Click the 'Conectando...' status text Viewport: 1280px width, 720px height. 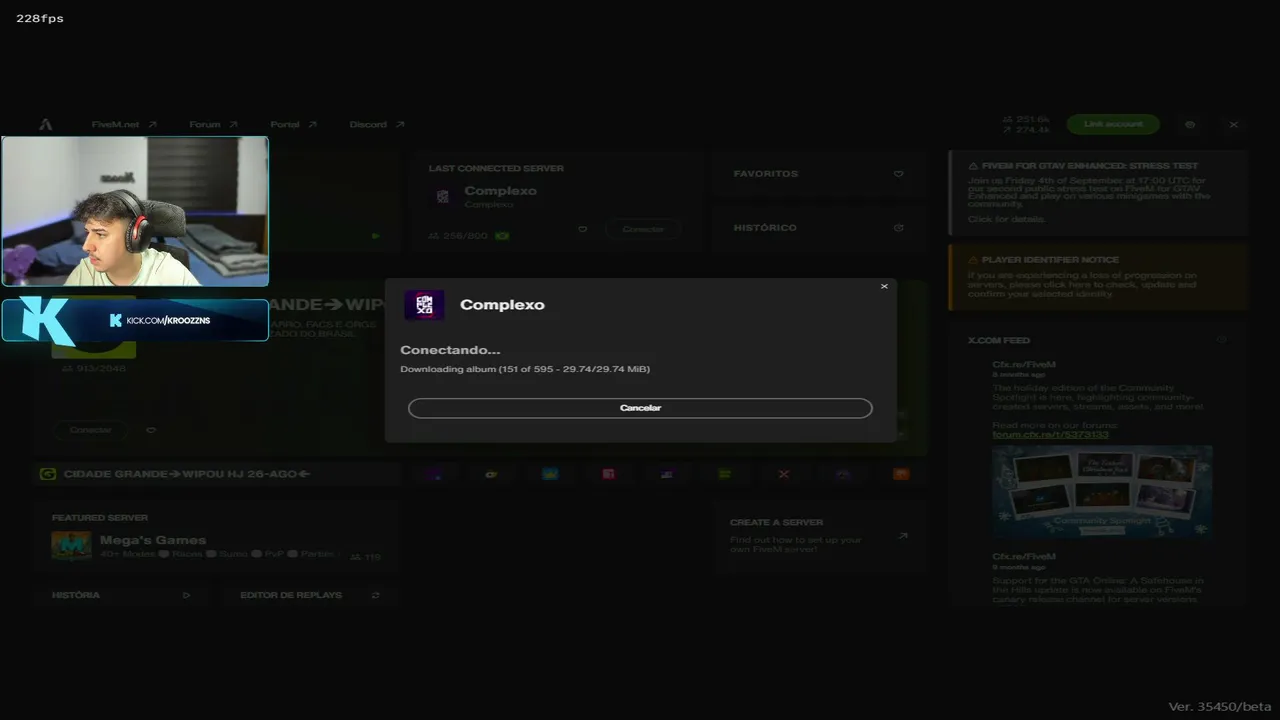450,350
